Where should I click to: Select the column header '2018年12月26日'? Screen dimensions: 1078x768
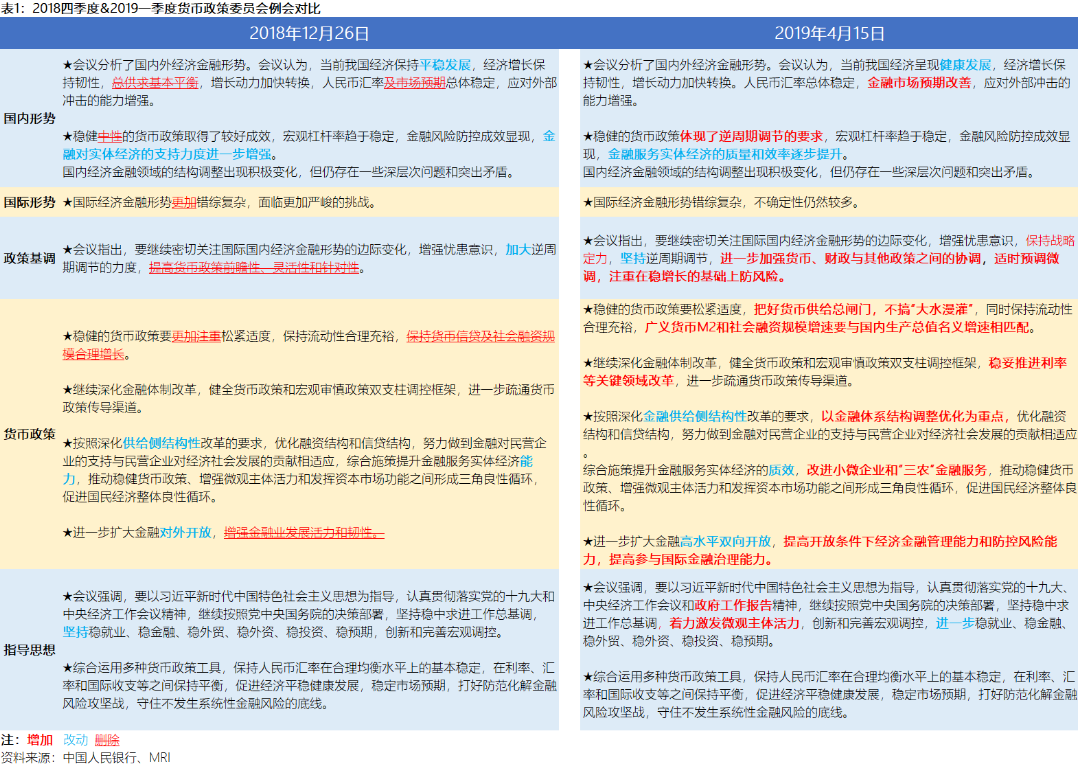click(x=309, y=33)
